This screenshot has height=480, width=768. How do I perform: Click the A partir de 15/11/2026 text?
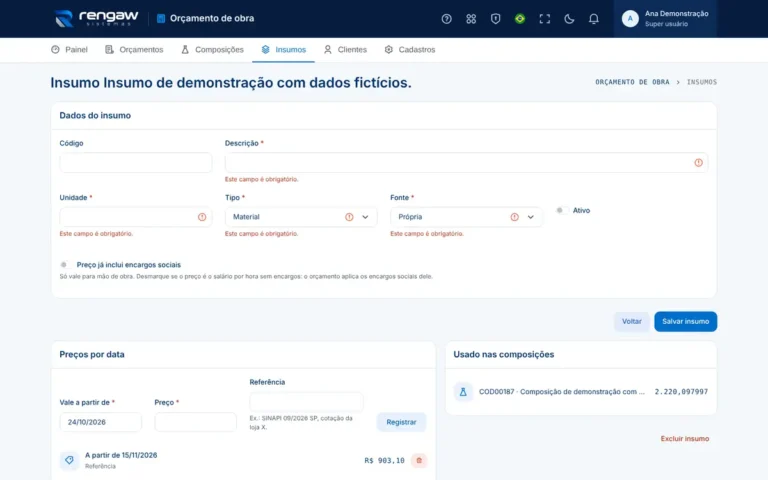(121, 455)
